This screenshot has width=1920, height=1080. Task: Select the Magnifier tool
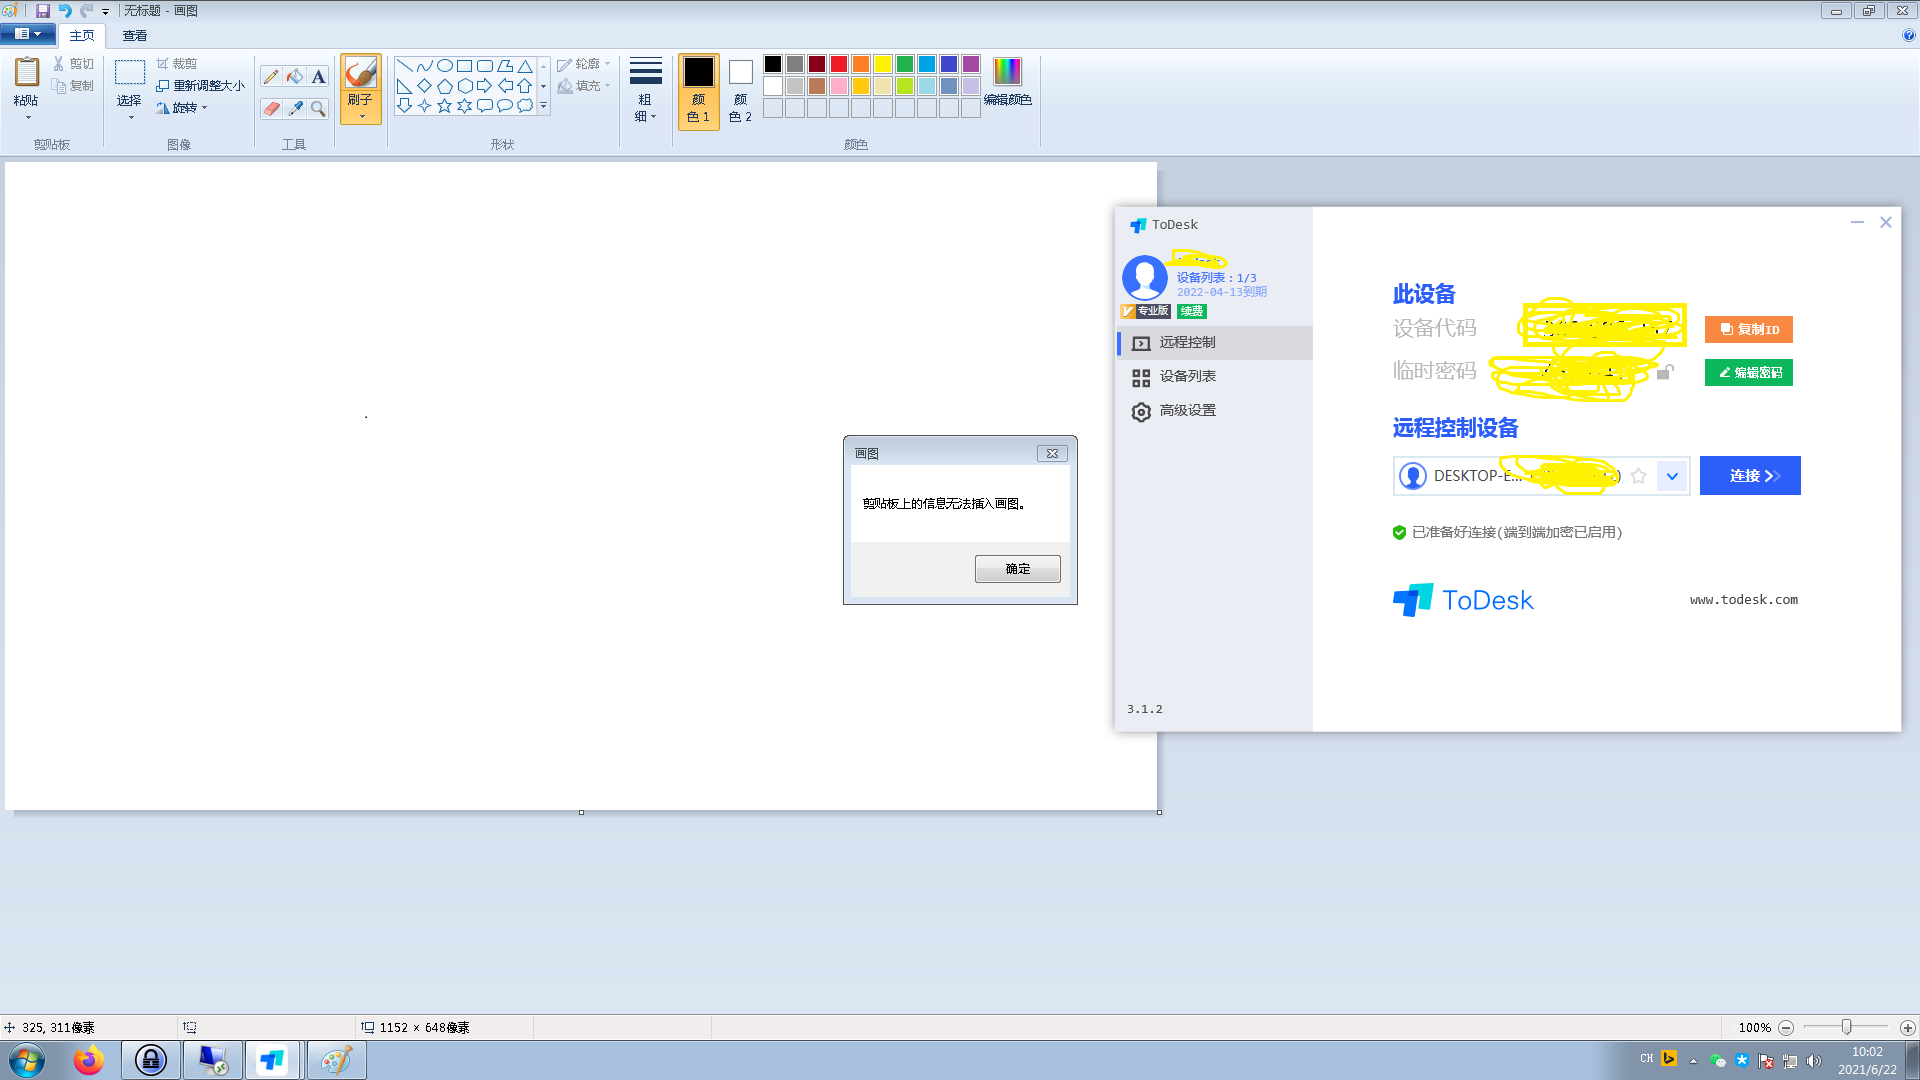pos(318,108)
